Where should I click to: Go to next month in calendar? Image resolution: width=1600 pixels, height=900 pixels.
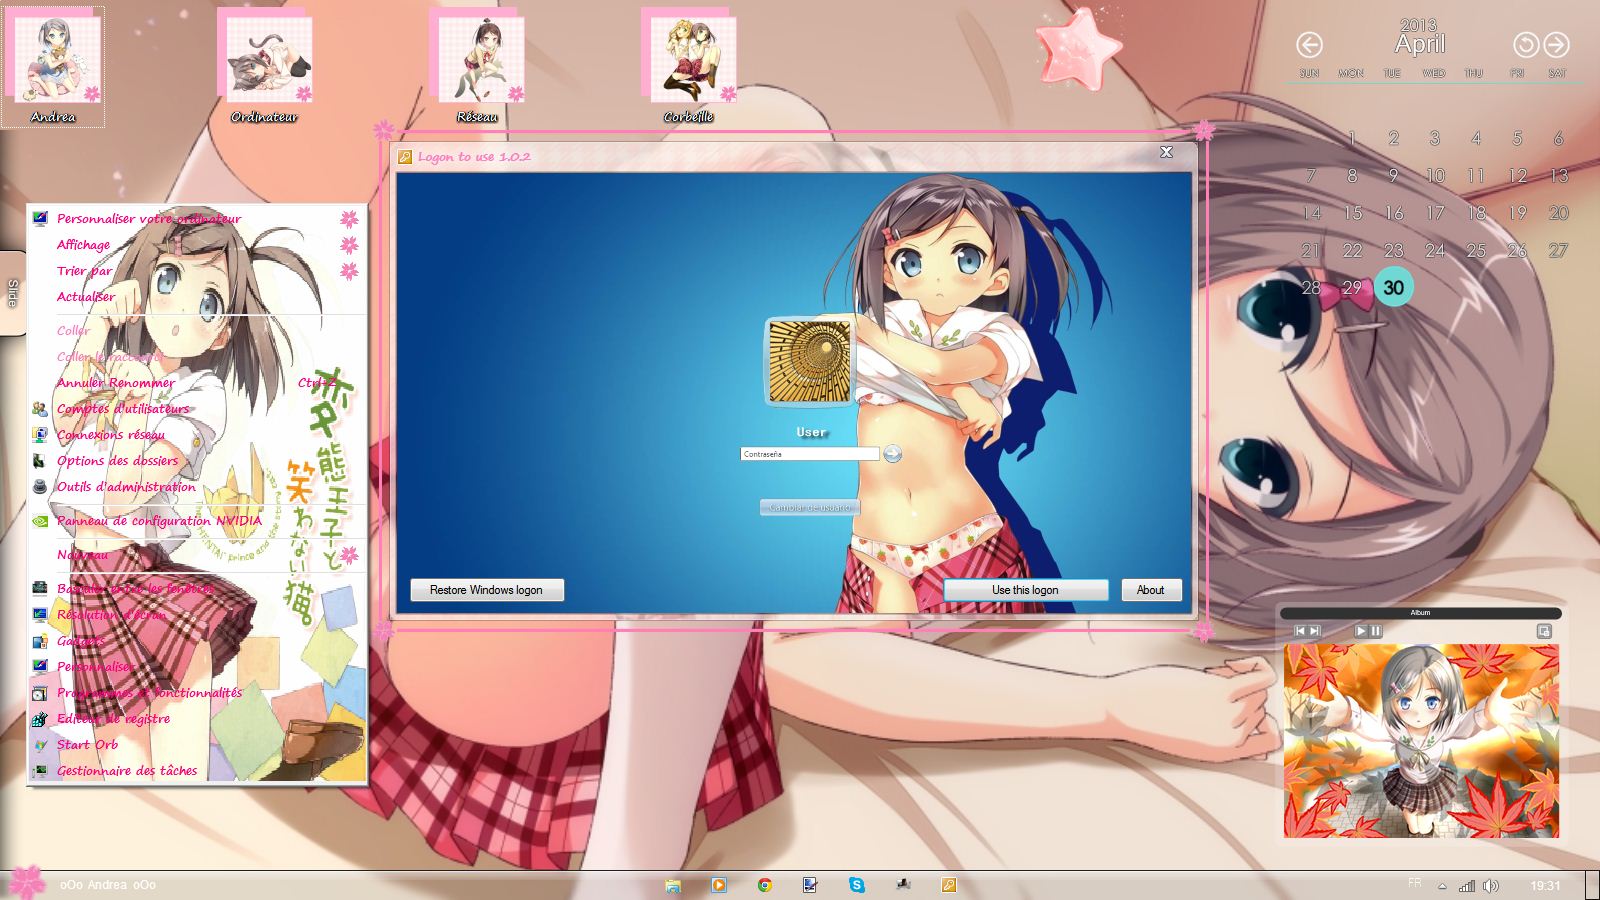point(1556,45)
